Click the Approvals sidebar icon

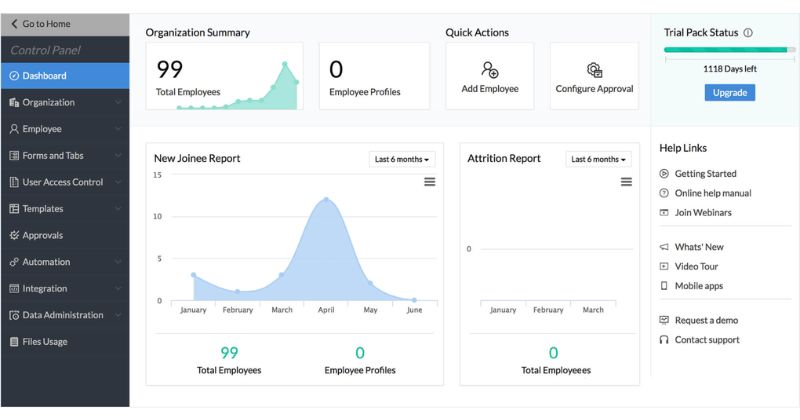click(x=14, y=235)
